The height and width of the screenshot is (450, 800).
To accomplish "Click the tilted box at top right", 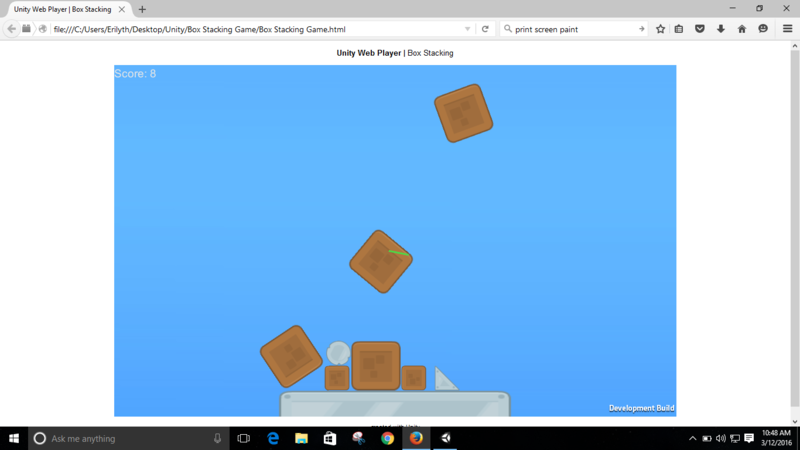I will click(x=463, y=113).
